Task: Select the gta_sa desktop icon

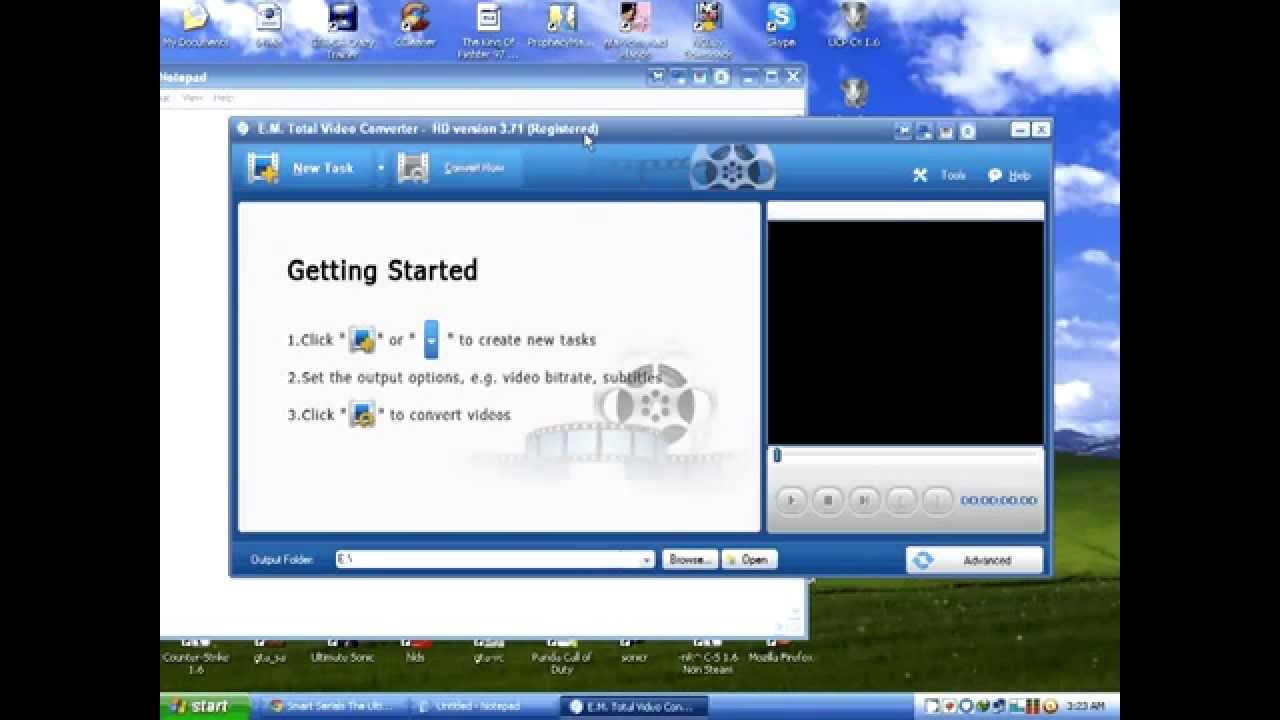Action: point(270,651)
